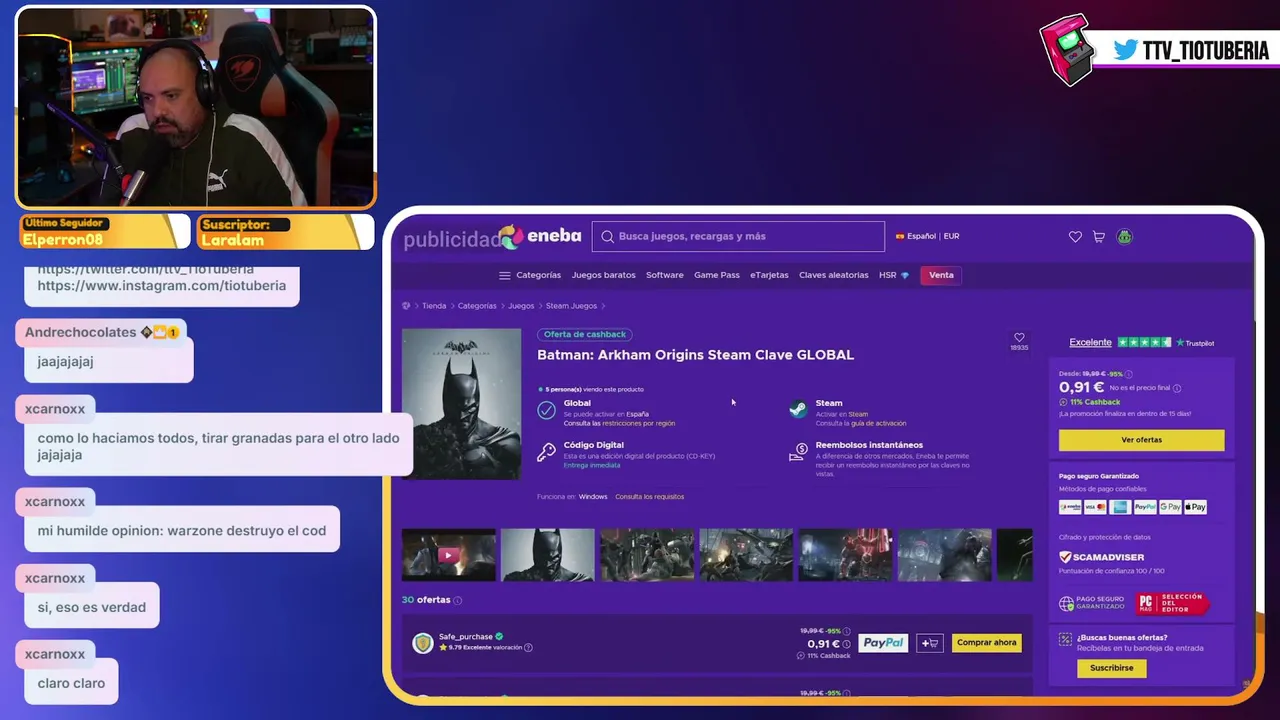Click the Consulta los requisitos link
The width and height of the screenshot is (1280, 720).
click(x=650, y=497)
